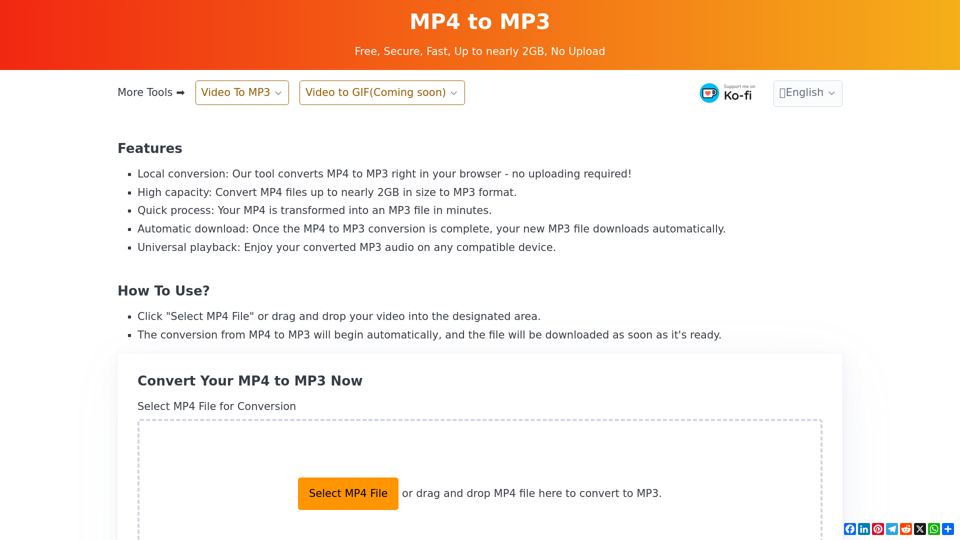Image resolution: width=960 pixels, height=540 pixels.
Task: Click the drag and drop MP4 text
Action: (x=531, y=493)
